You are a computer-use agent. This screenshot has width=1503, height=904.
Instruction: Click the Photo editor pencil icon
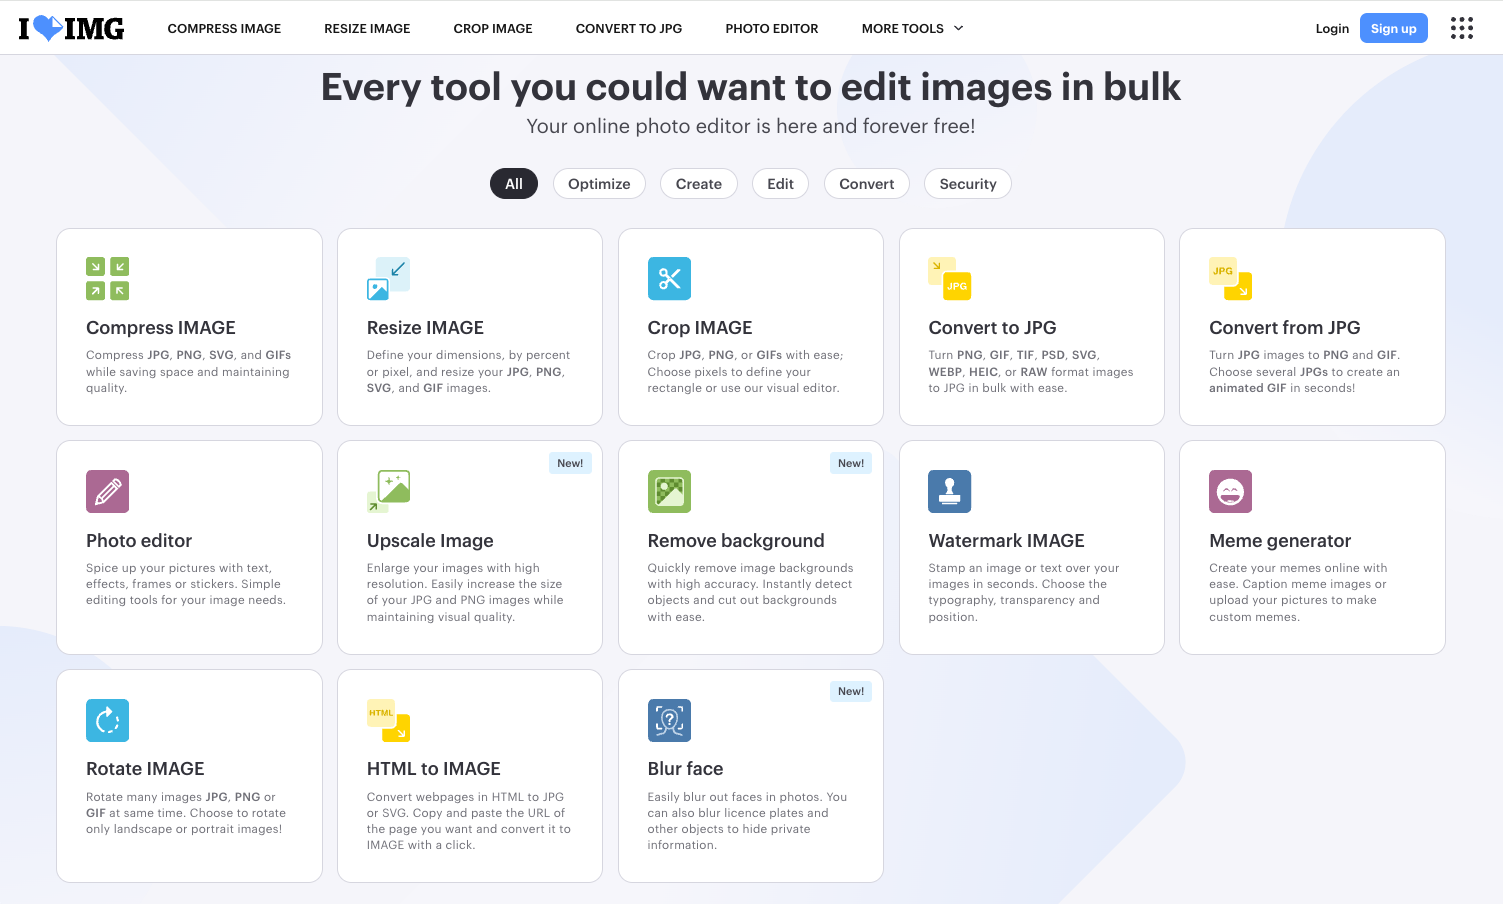point(107,492)
